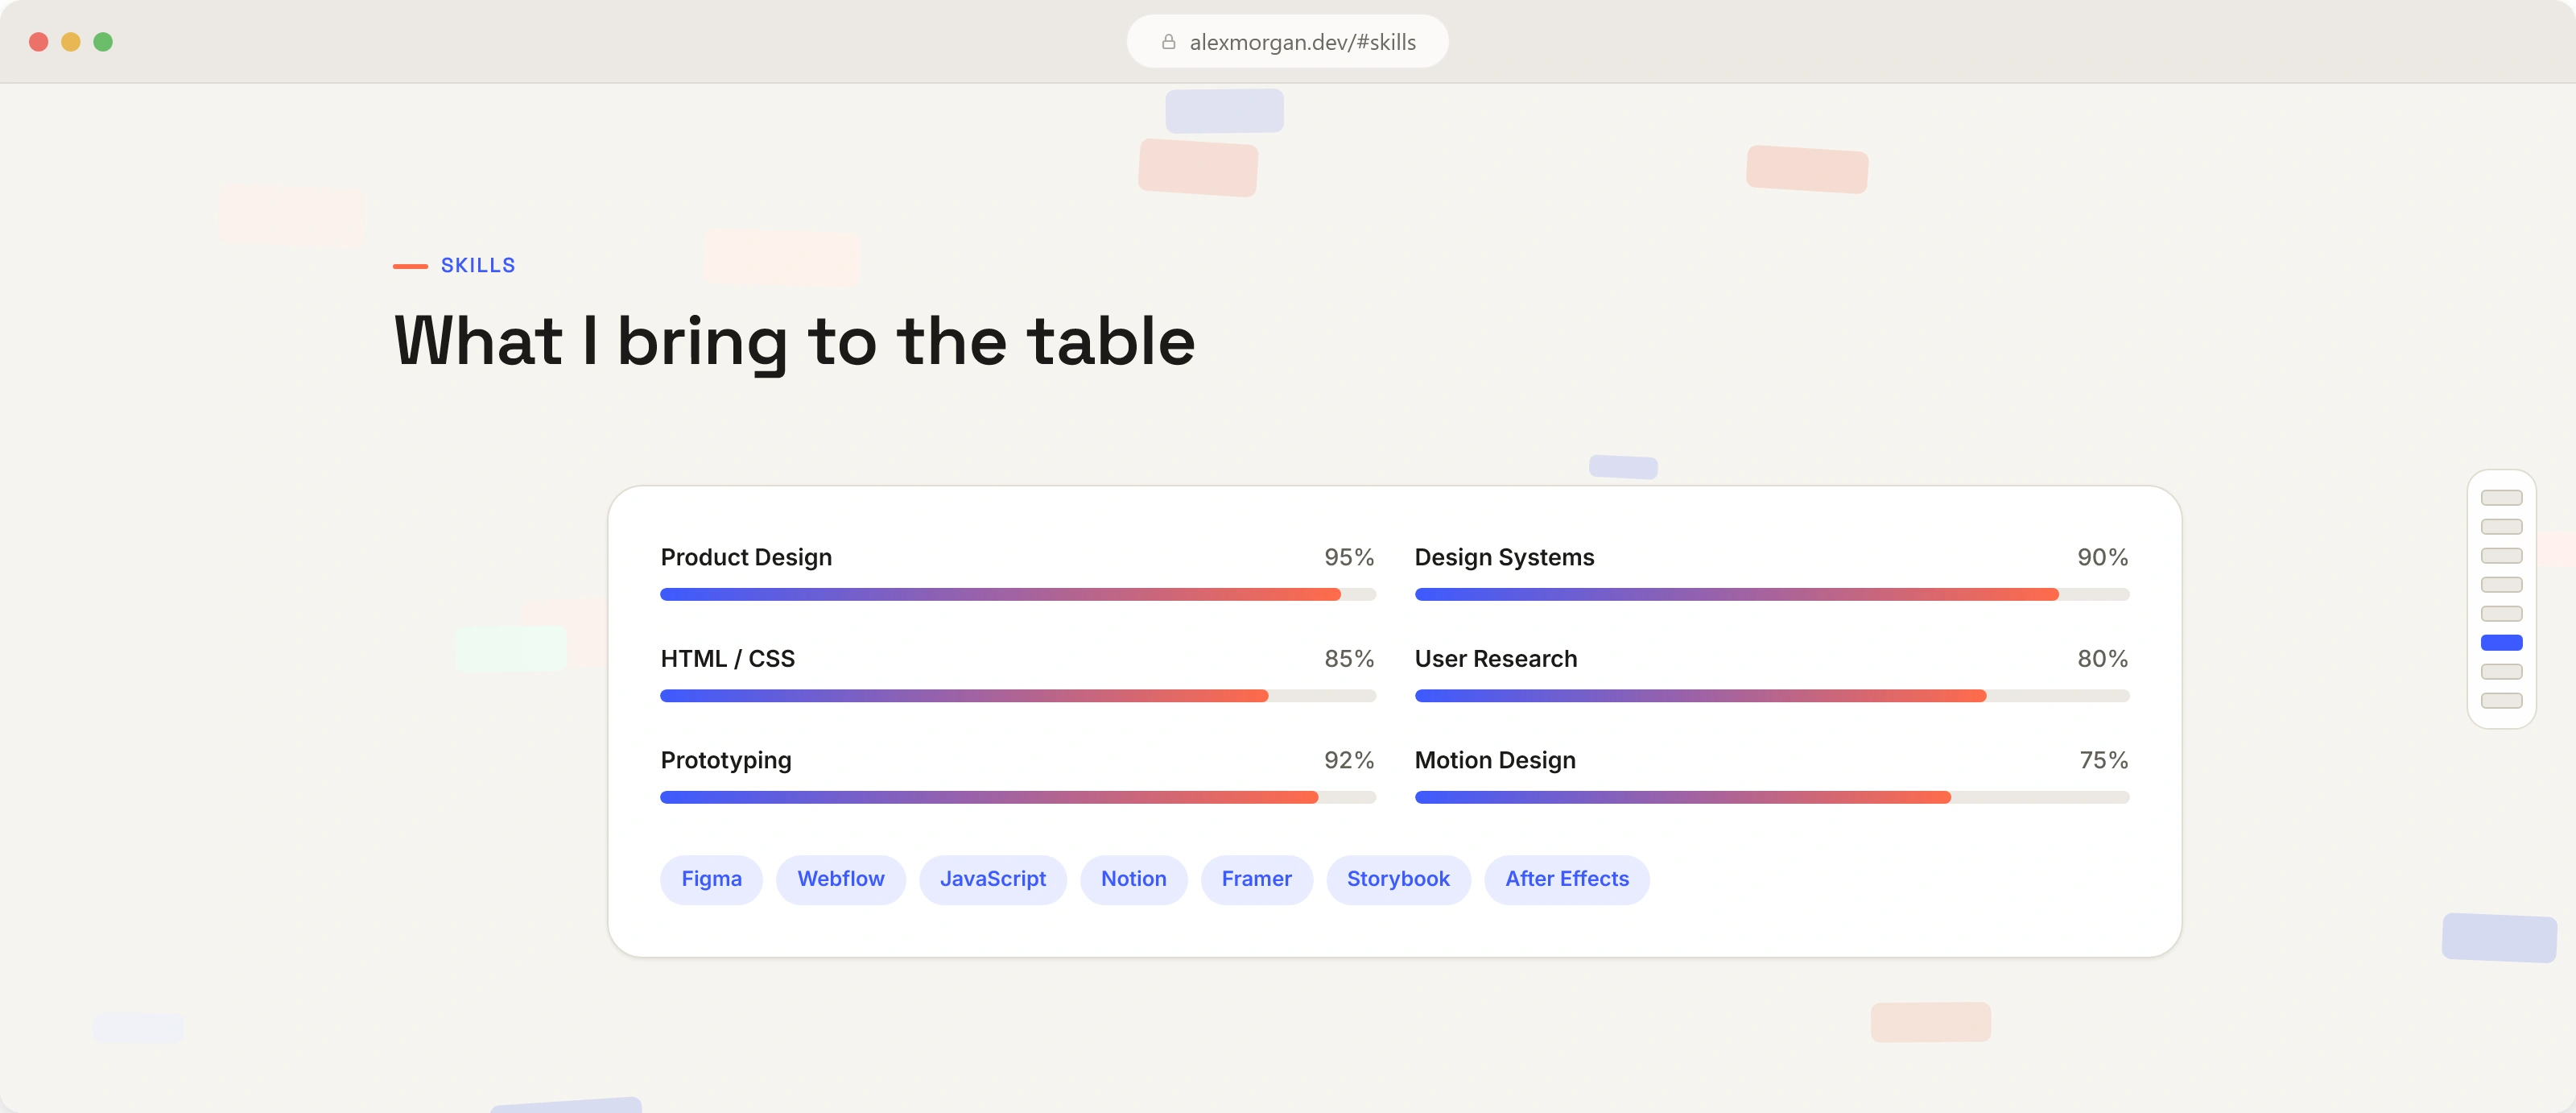Click the yellow window minimize button
Viewport: 2576px width, 1113px height.
click(x=71, y=42)
